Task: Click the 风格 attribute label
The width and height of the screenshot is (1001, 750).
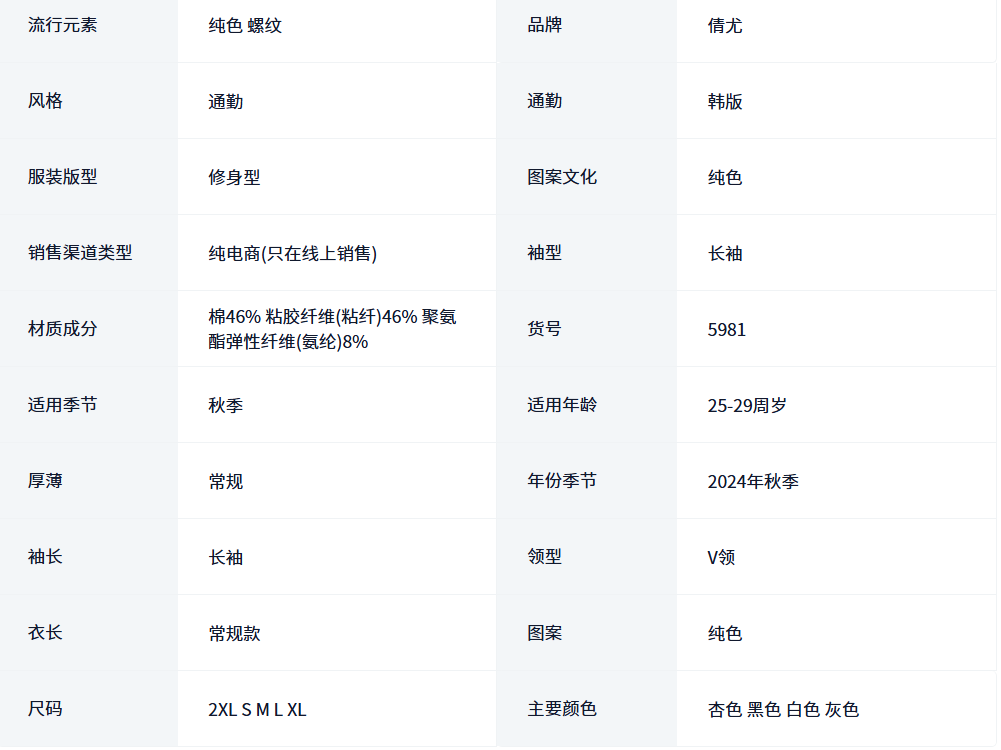Action: (45, 101)
